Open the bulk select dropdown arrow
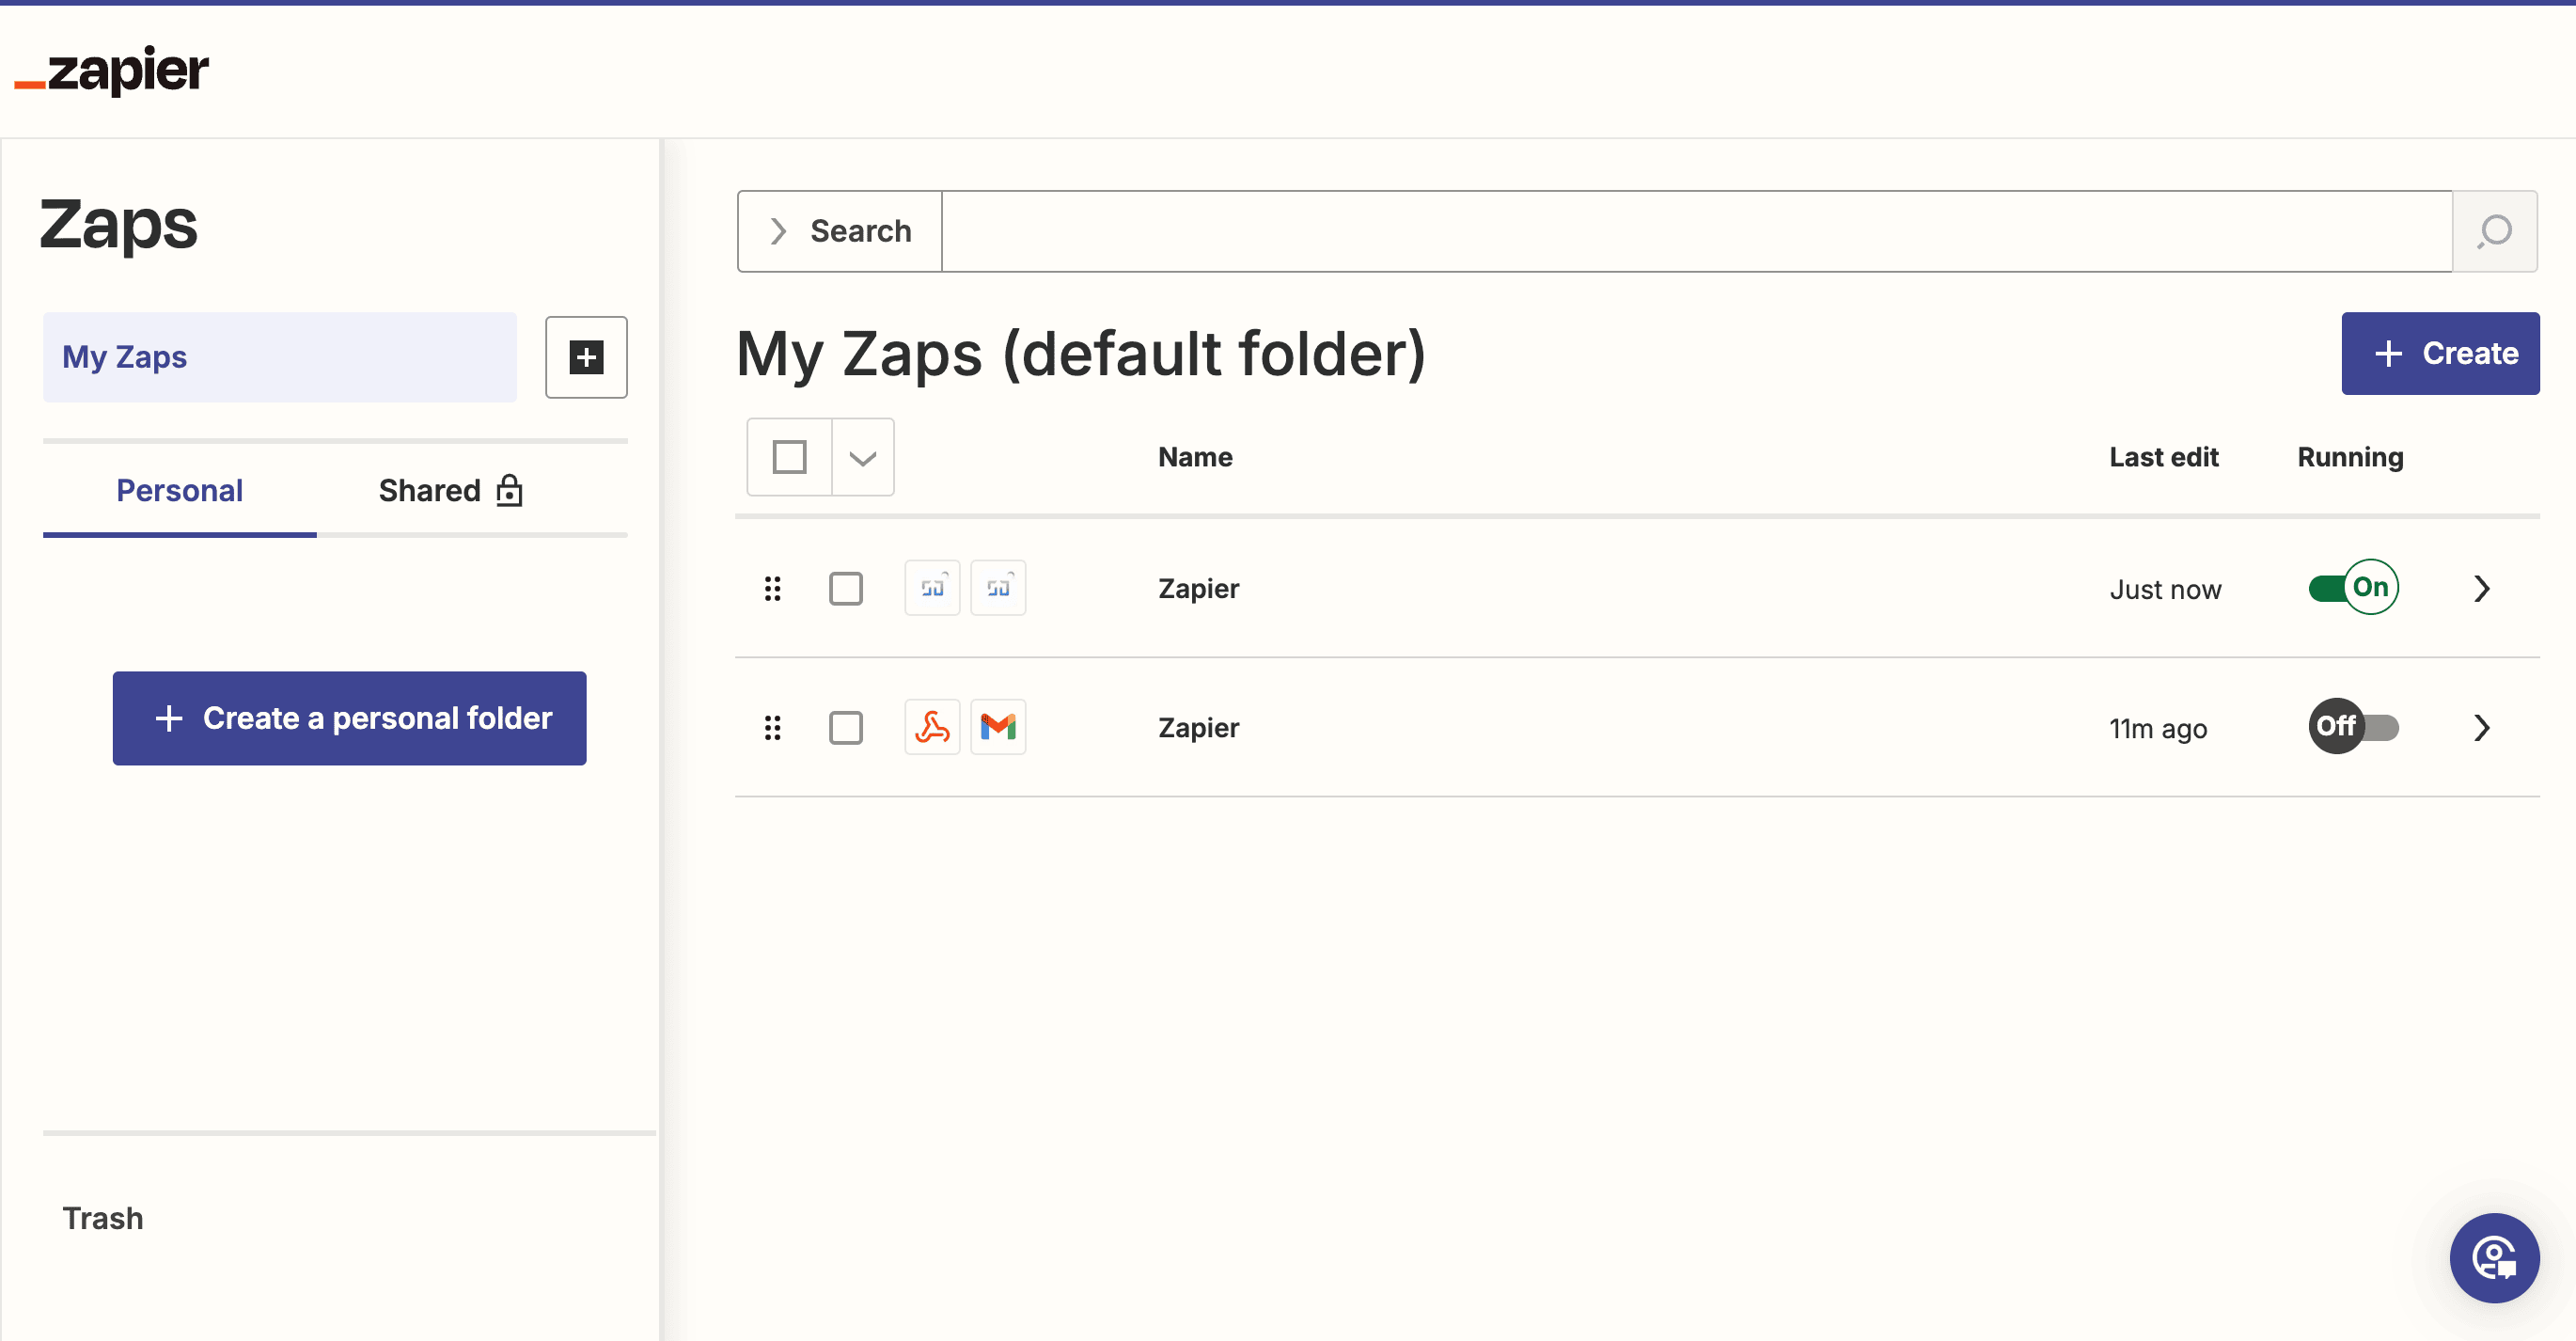Screen dimensions: 2576x1341 pos(863,458)
